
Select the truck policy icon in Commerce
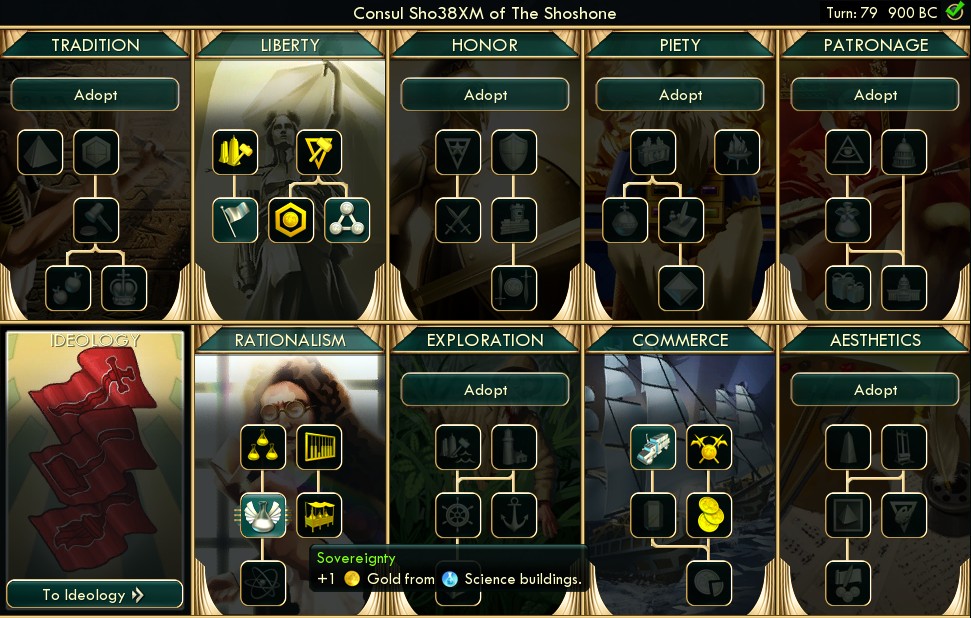click(x=653, y=447)
